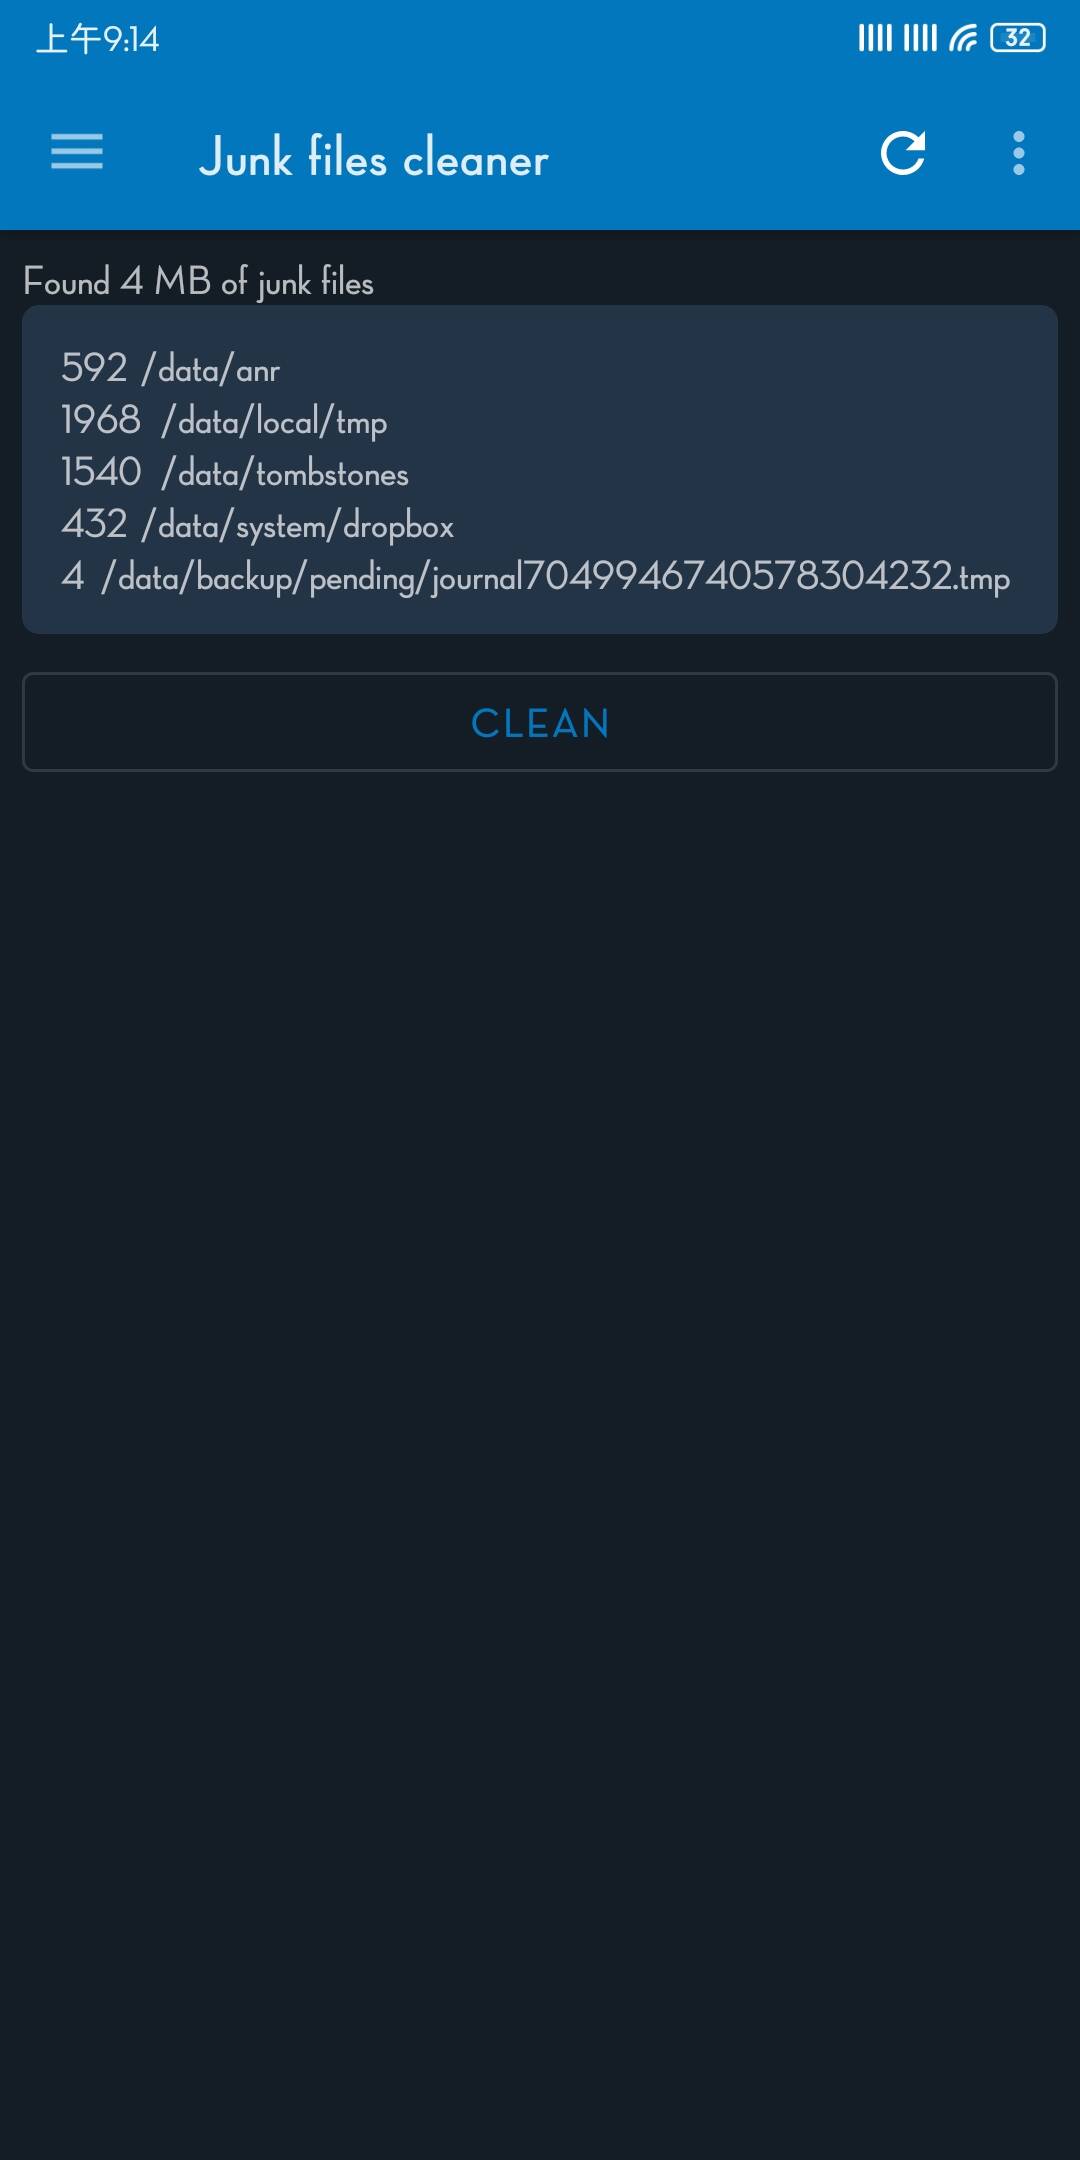This screenshot has width=1080, height=2160.
Task: Open the three-dot overflow menu
Action: tap(1019, 153)
